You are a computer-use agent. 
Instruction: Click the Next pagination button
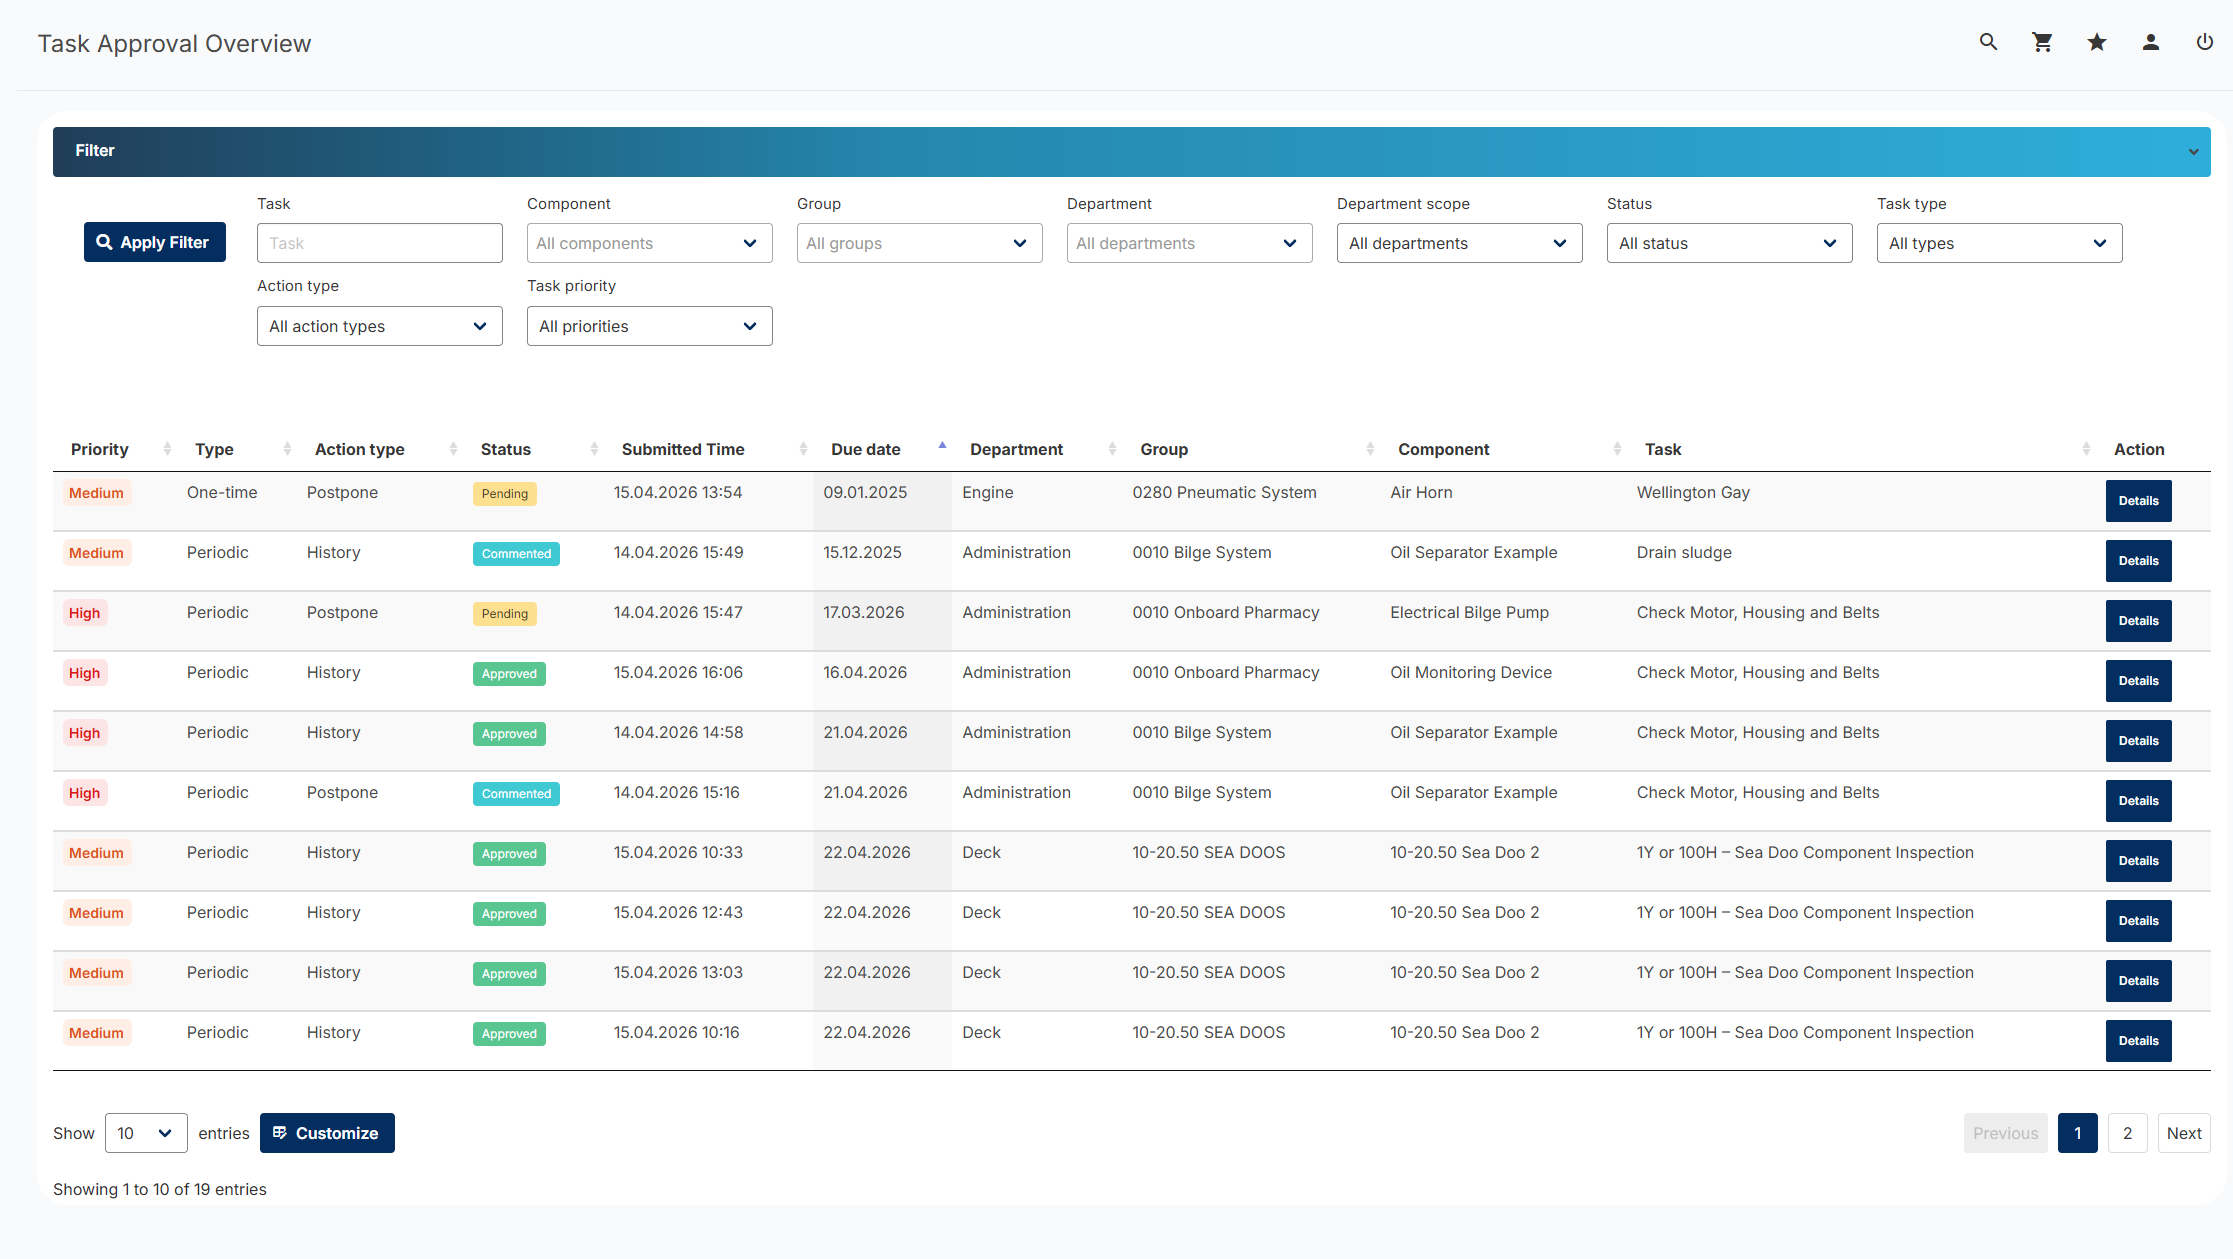(x=2184, y=1133)
